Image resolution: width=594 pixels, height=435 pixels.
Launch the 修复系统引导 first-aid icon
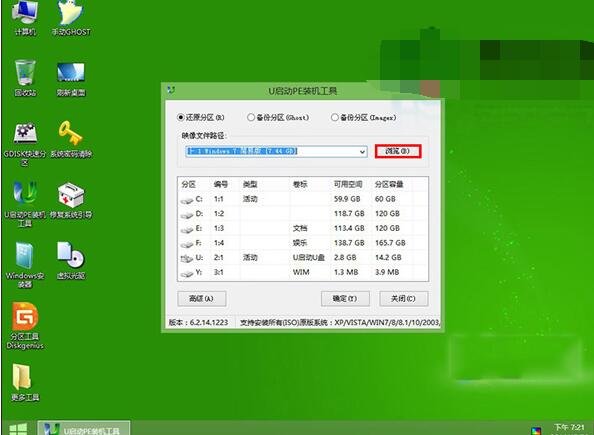click(x=71, y=201)
